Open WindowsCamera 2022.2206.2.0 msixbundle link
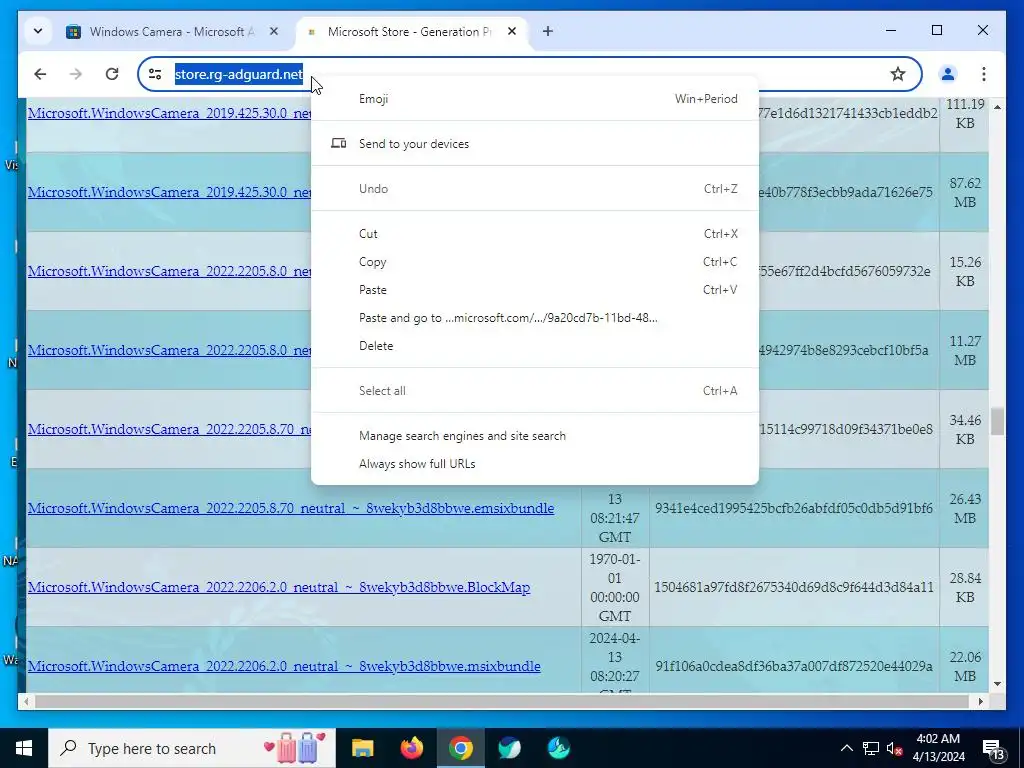 point(284,666)
